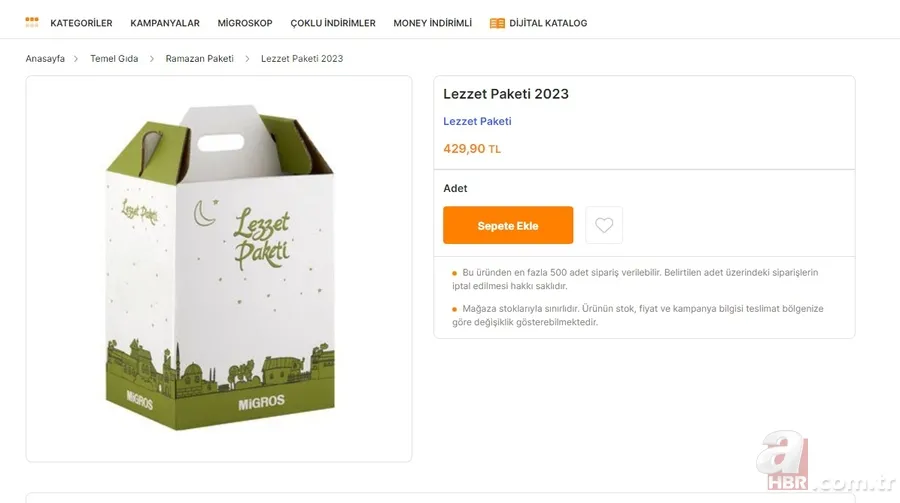Navigate to Temel Gıda breadcrumb
Image resolution: width=900 pixels, height=503 pixels.
(x=114, y=59)
